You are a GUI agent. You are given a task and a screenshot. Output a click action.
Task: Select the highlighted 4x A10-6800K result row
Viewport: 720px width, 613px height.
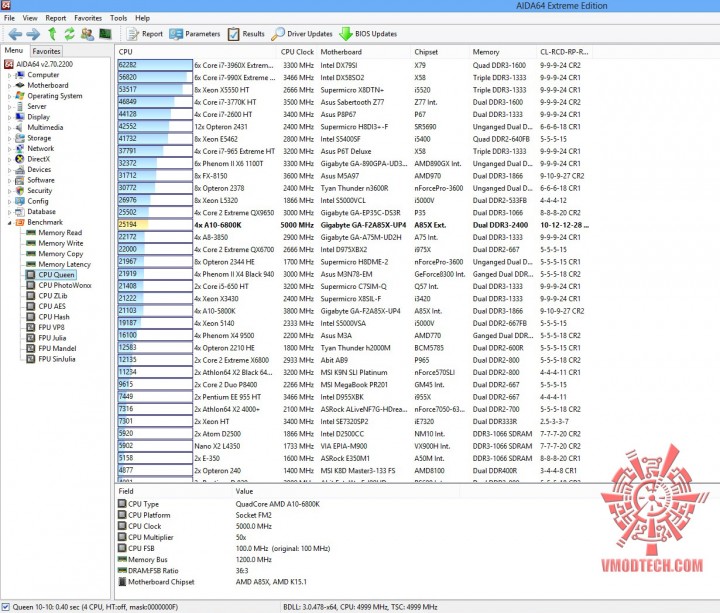(x=354, y=225)
